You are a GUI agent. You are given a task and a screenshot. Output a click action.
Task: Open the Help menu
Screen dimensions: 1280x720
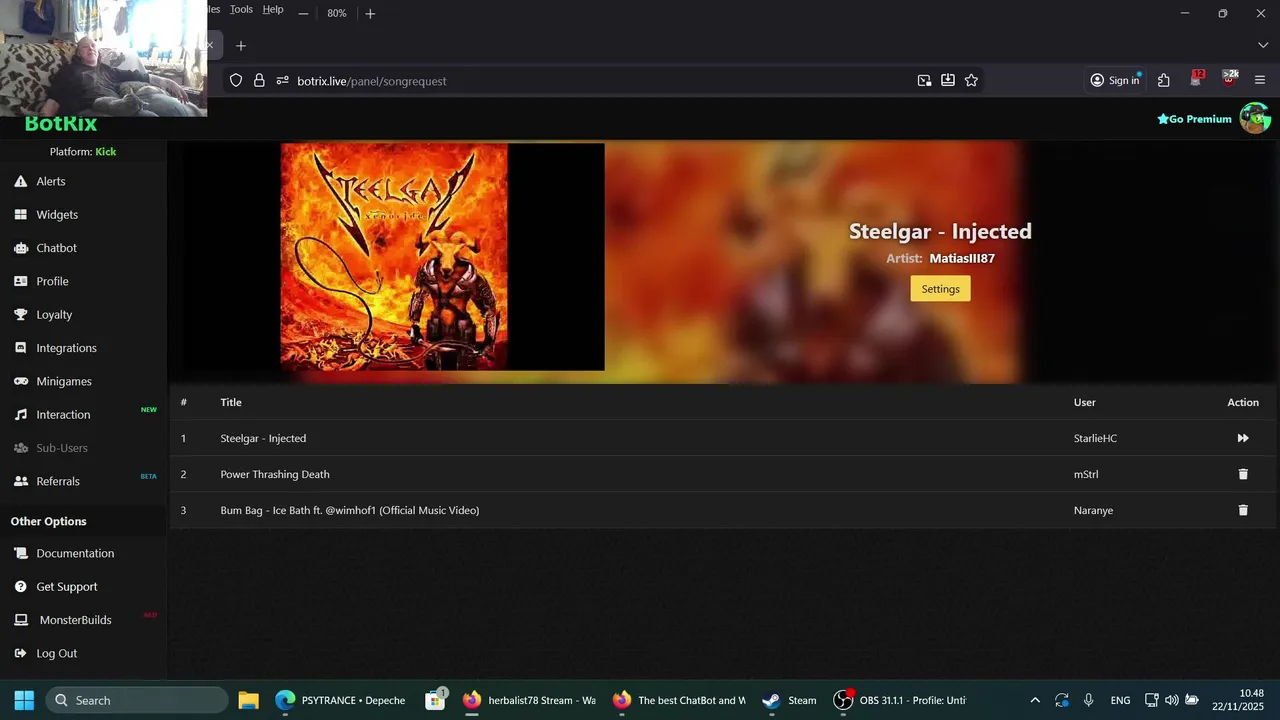(x=273, y=9)
